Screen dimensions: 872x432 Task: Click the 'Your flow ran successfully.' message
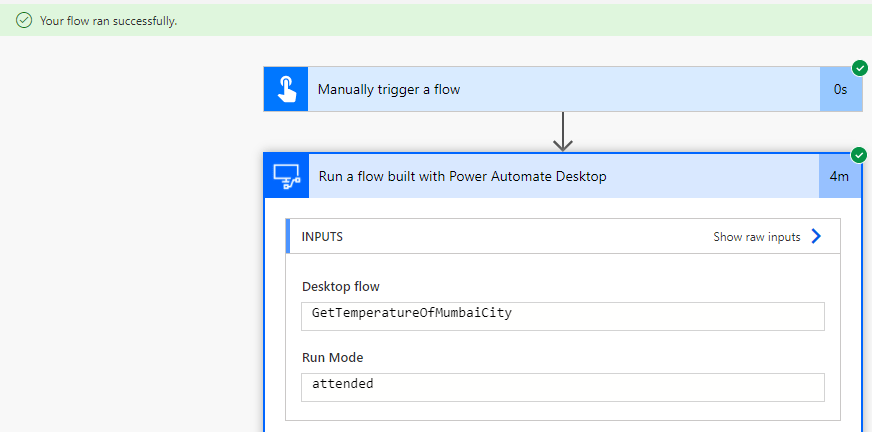108,22
